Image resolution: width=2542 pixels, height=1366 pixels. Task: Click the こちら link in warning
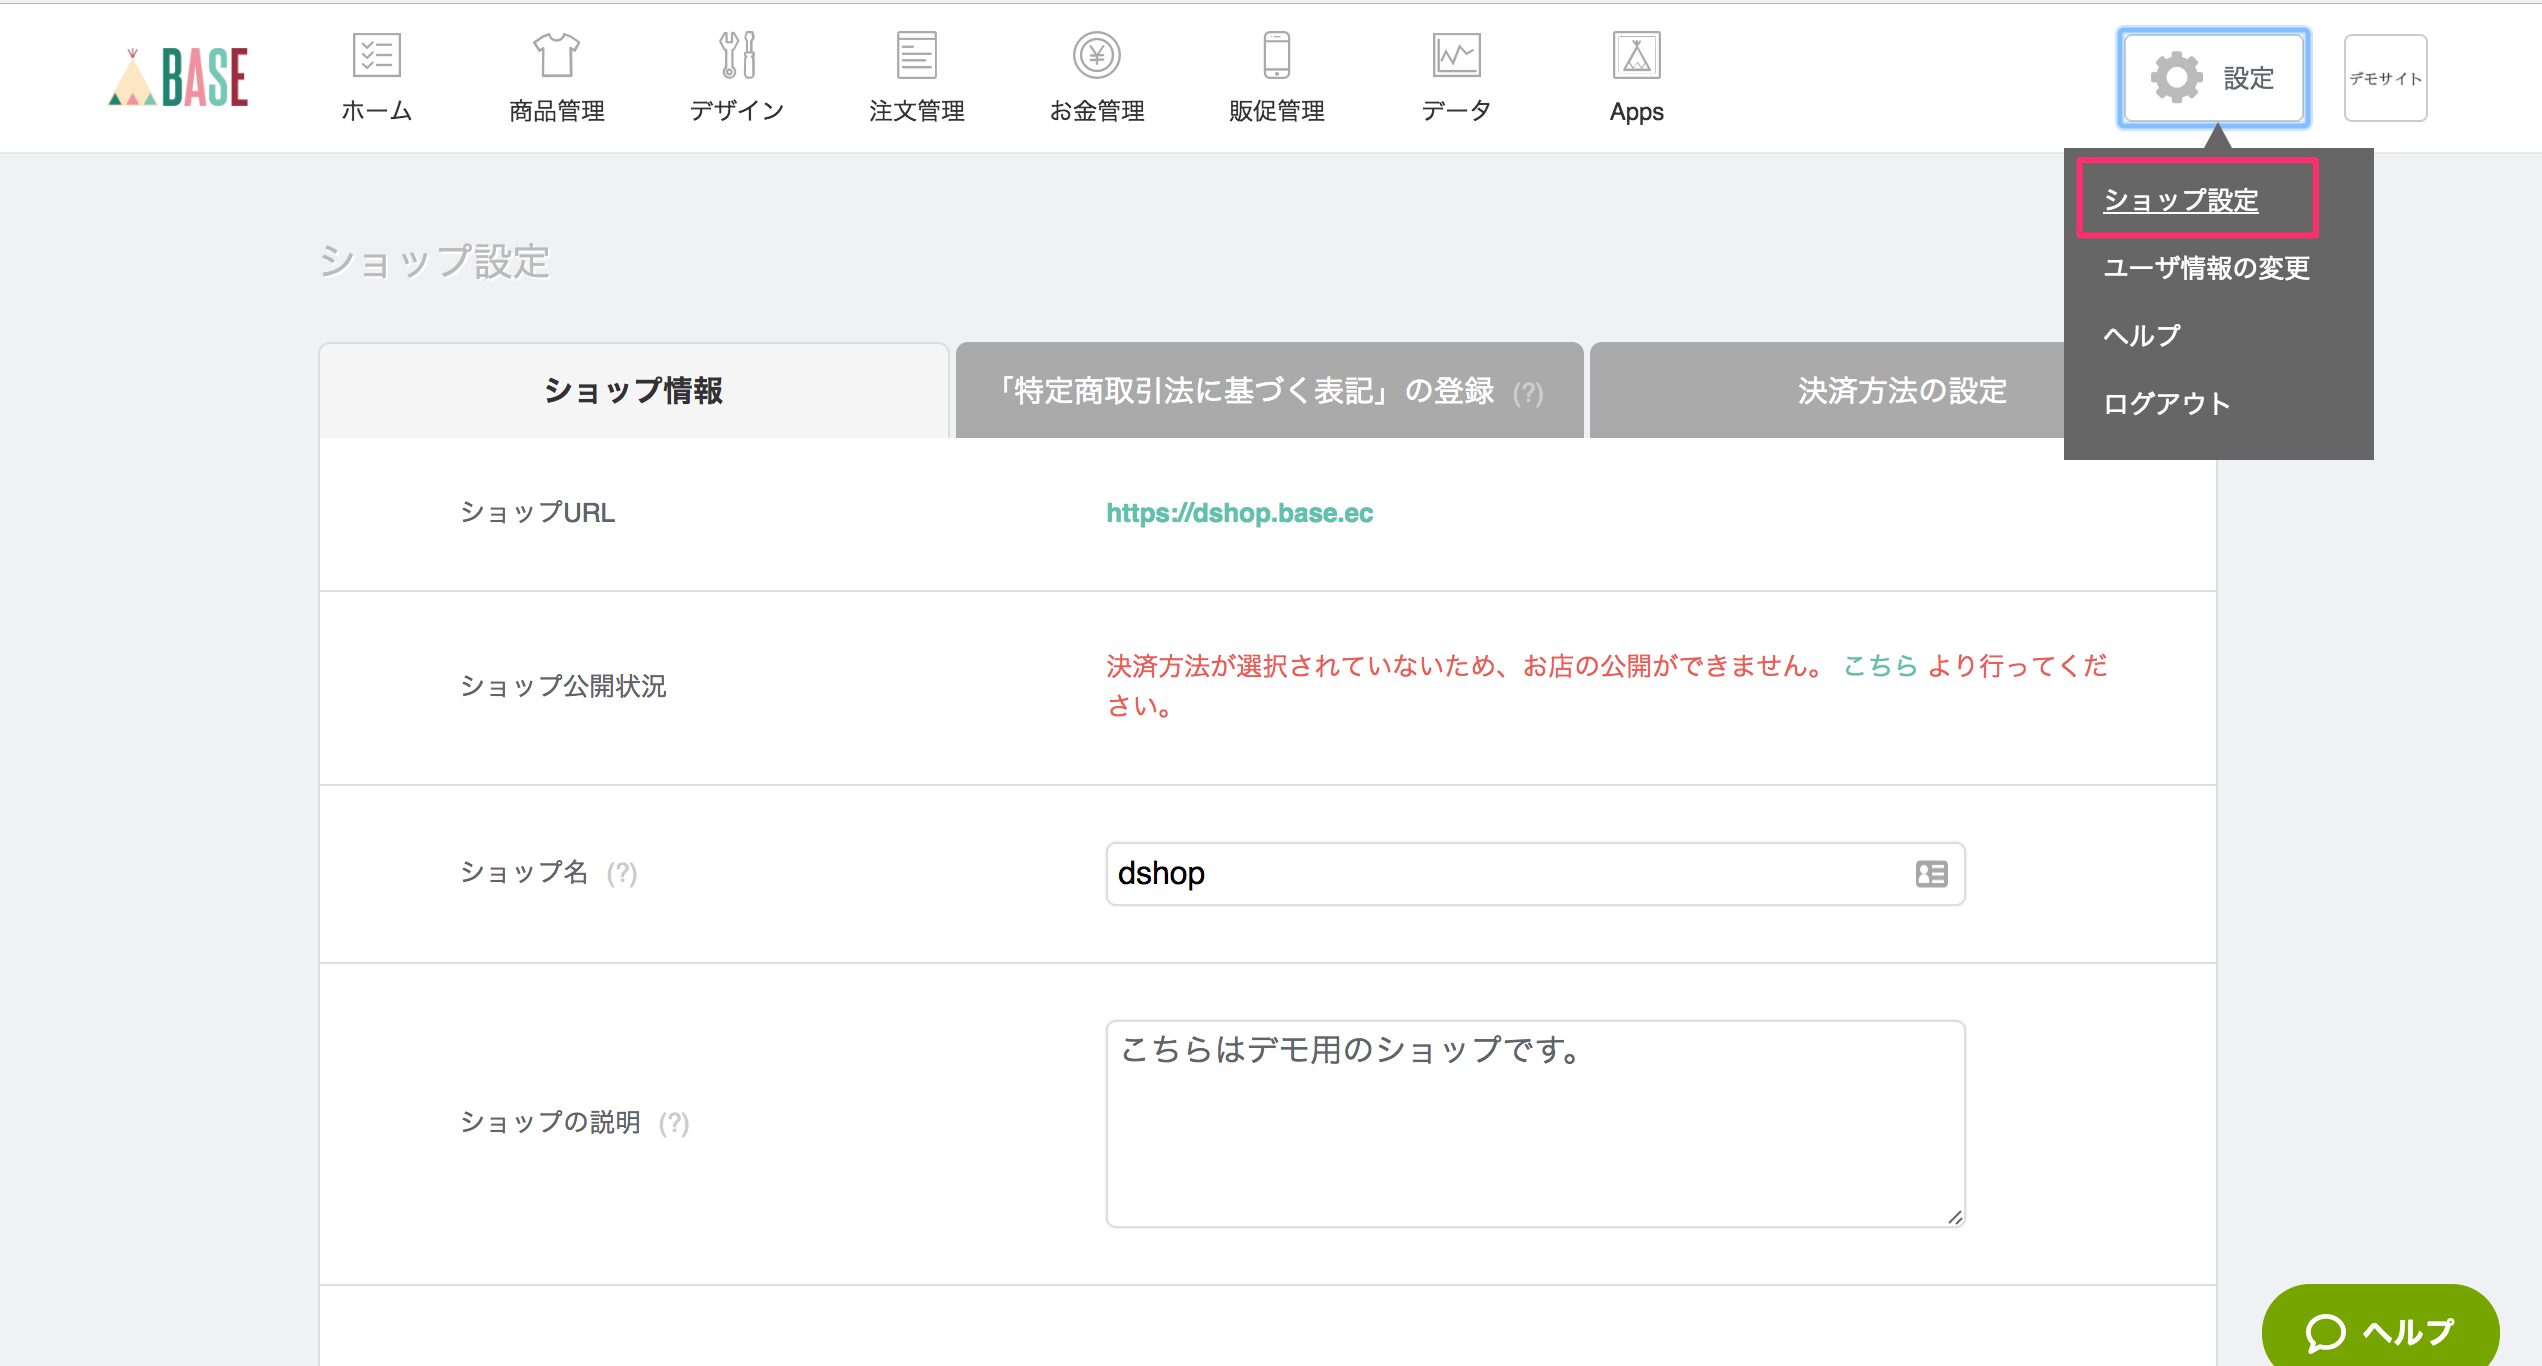[1879, 666]
